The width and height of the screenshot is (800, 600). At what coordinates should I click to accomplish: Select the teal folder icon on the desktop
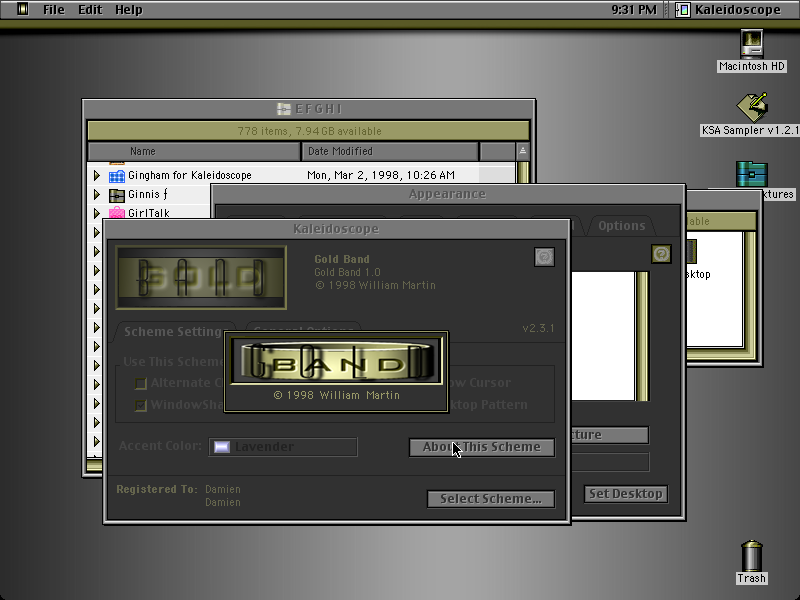[x=752, y=173]
